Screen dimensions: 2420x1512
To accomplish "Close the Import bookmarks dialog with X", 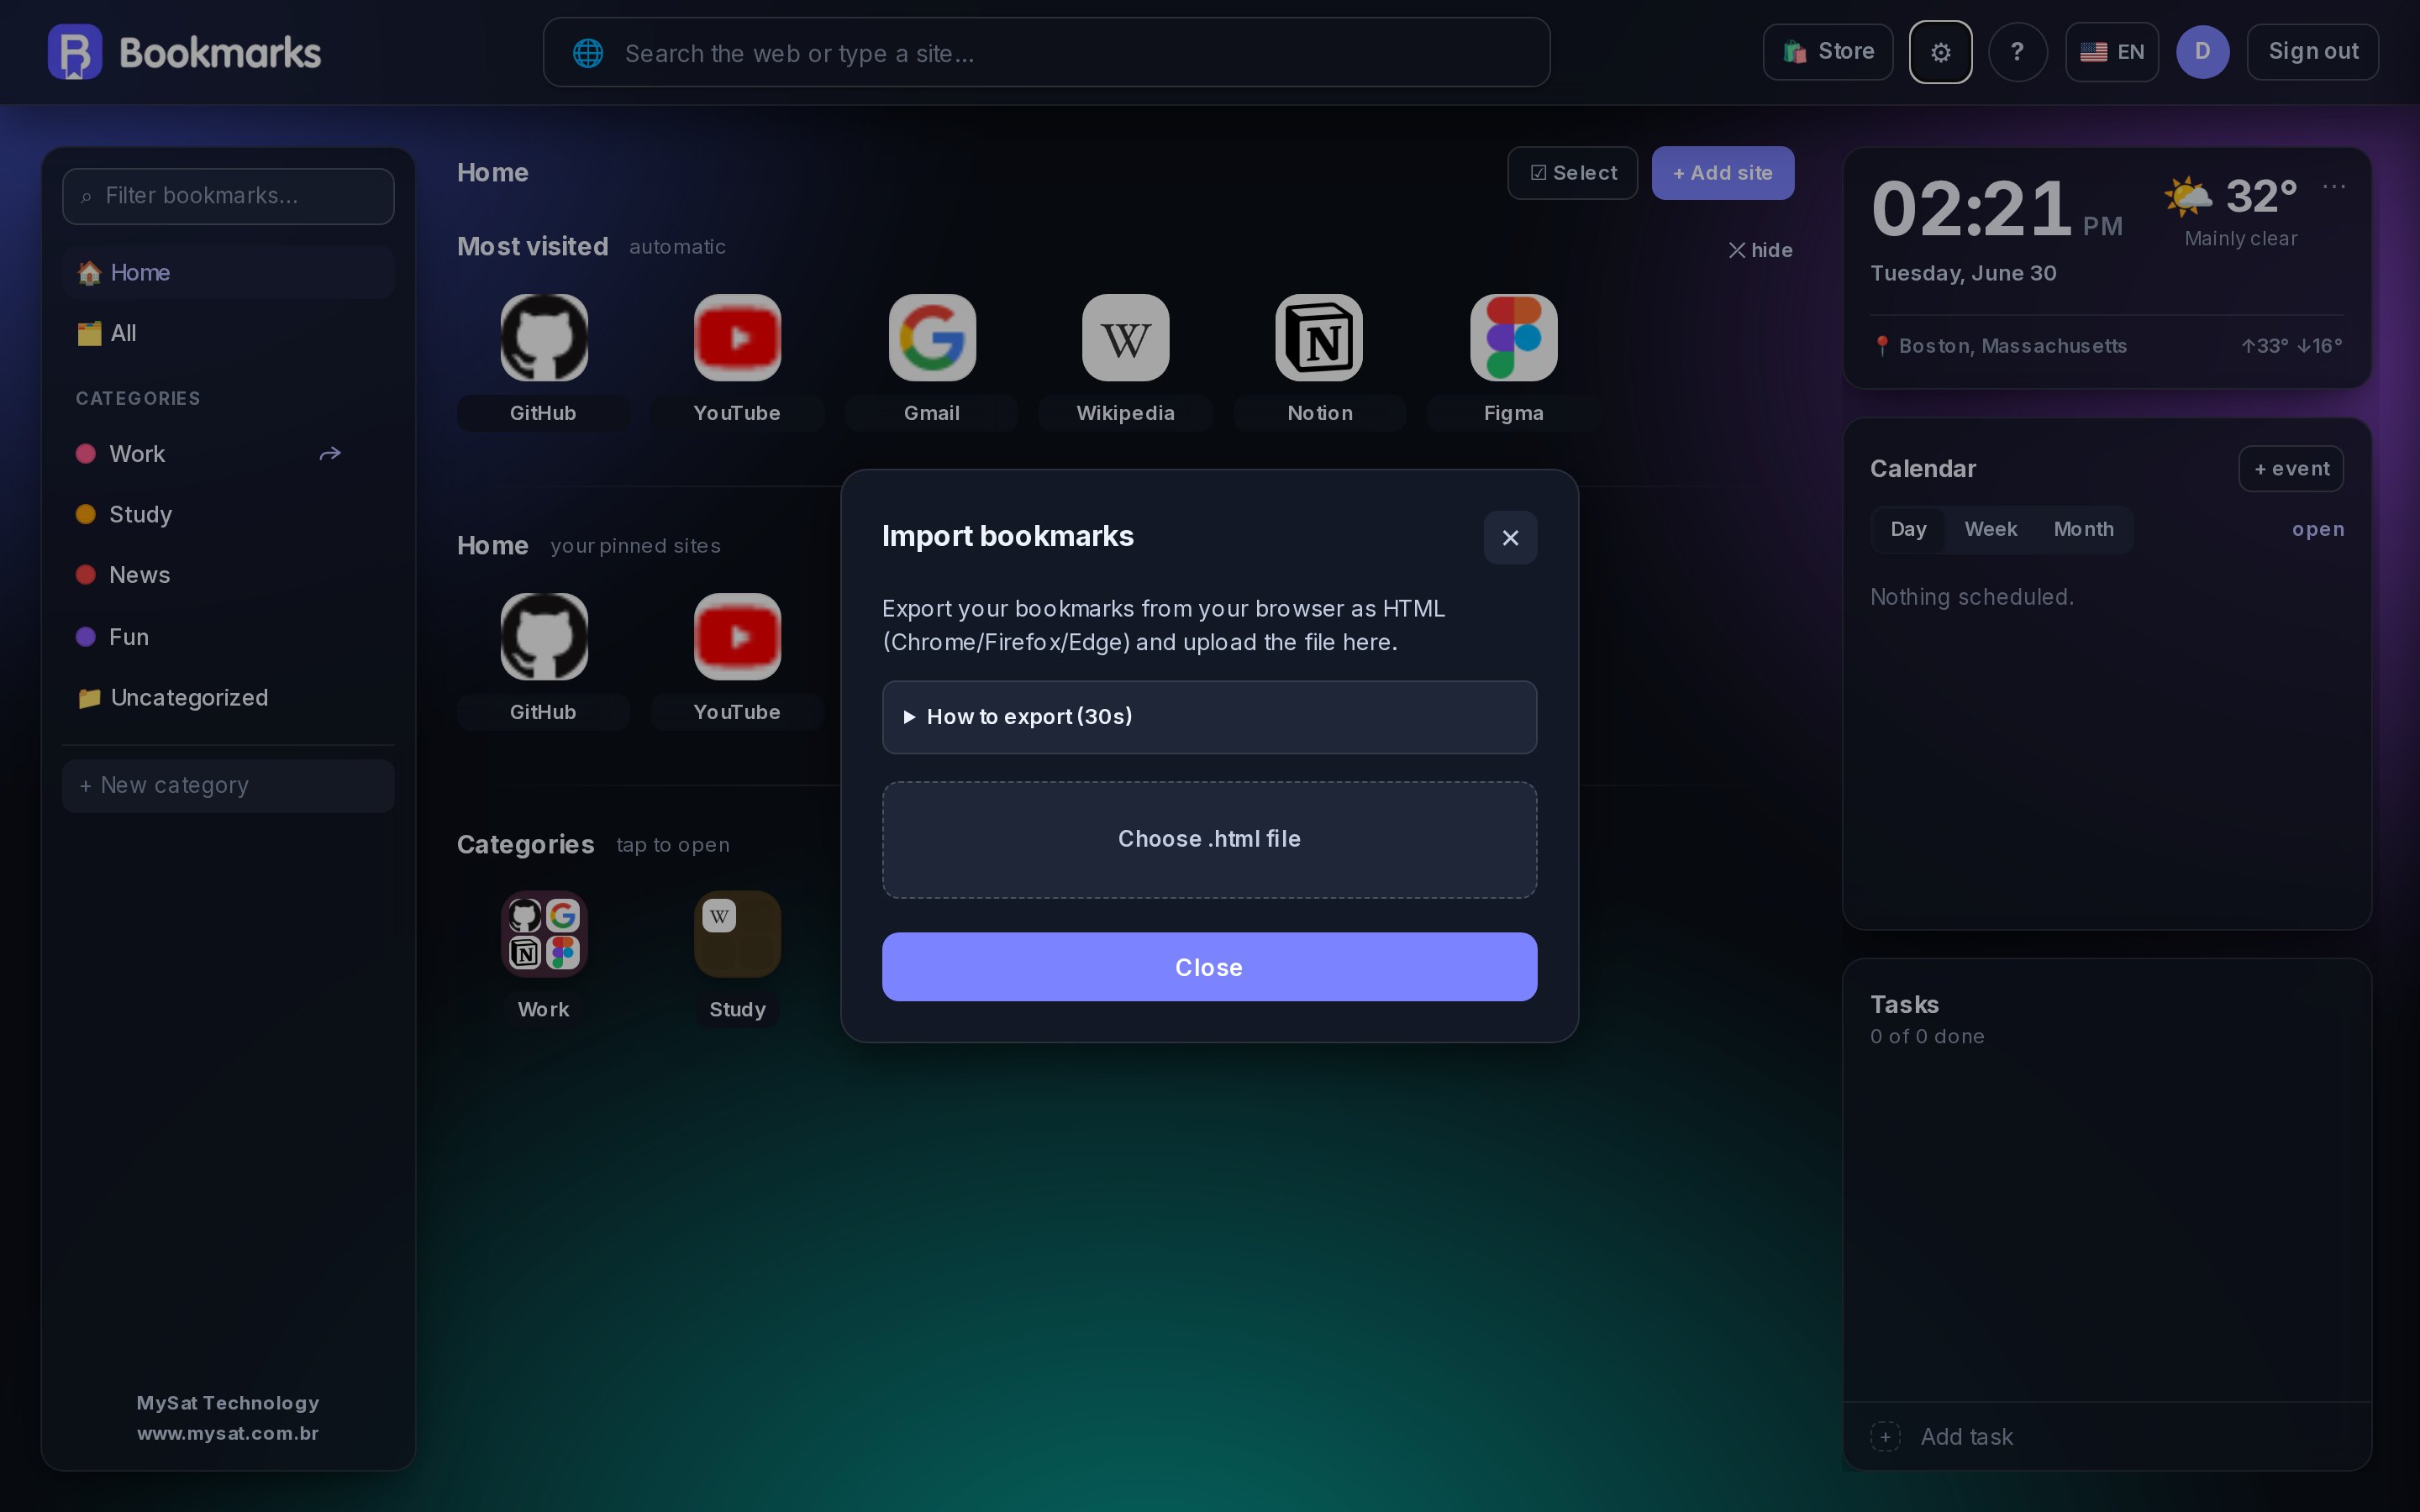I will click(x=1510, y=538).
